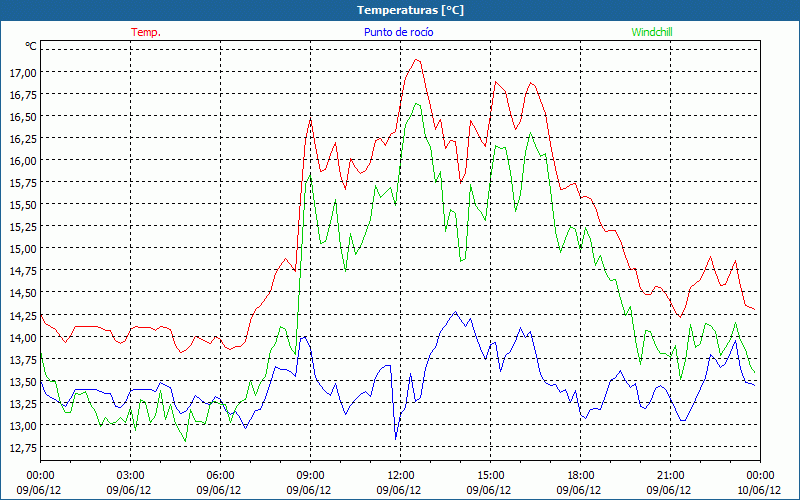Screen dimensions: 800x500
Task: Select the blue Punto de rocío legend label
Action: click(x=398, y=32)
